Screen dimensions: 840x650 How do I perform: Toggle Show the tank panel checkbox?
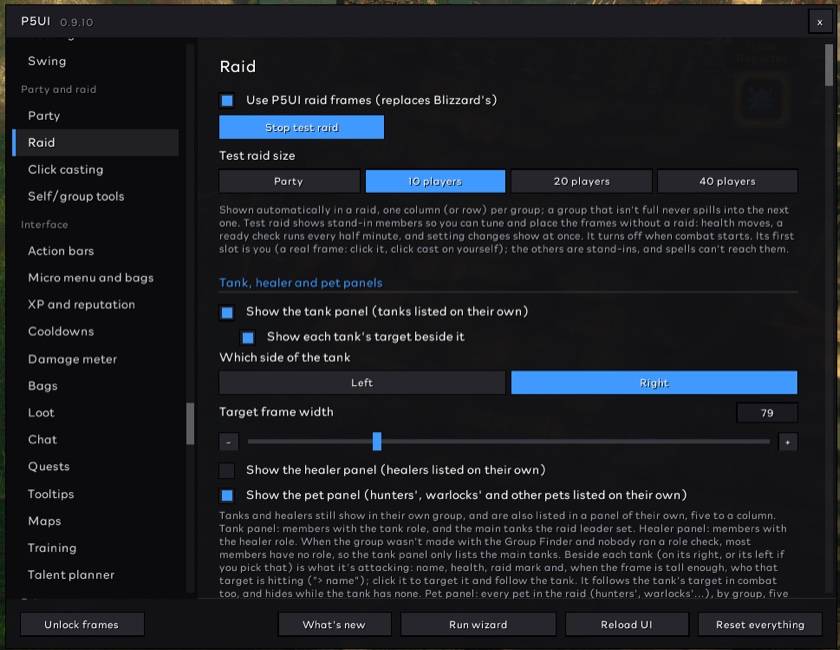tap(227, 312)
